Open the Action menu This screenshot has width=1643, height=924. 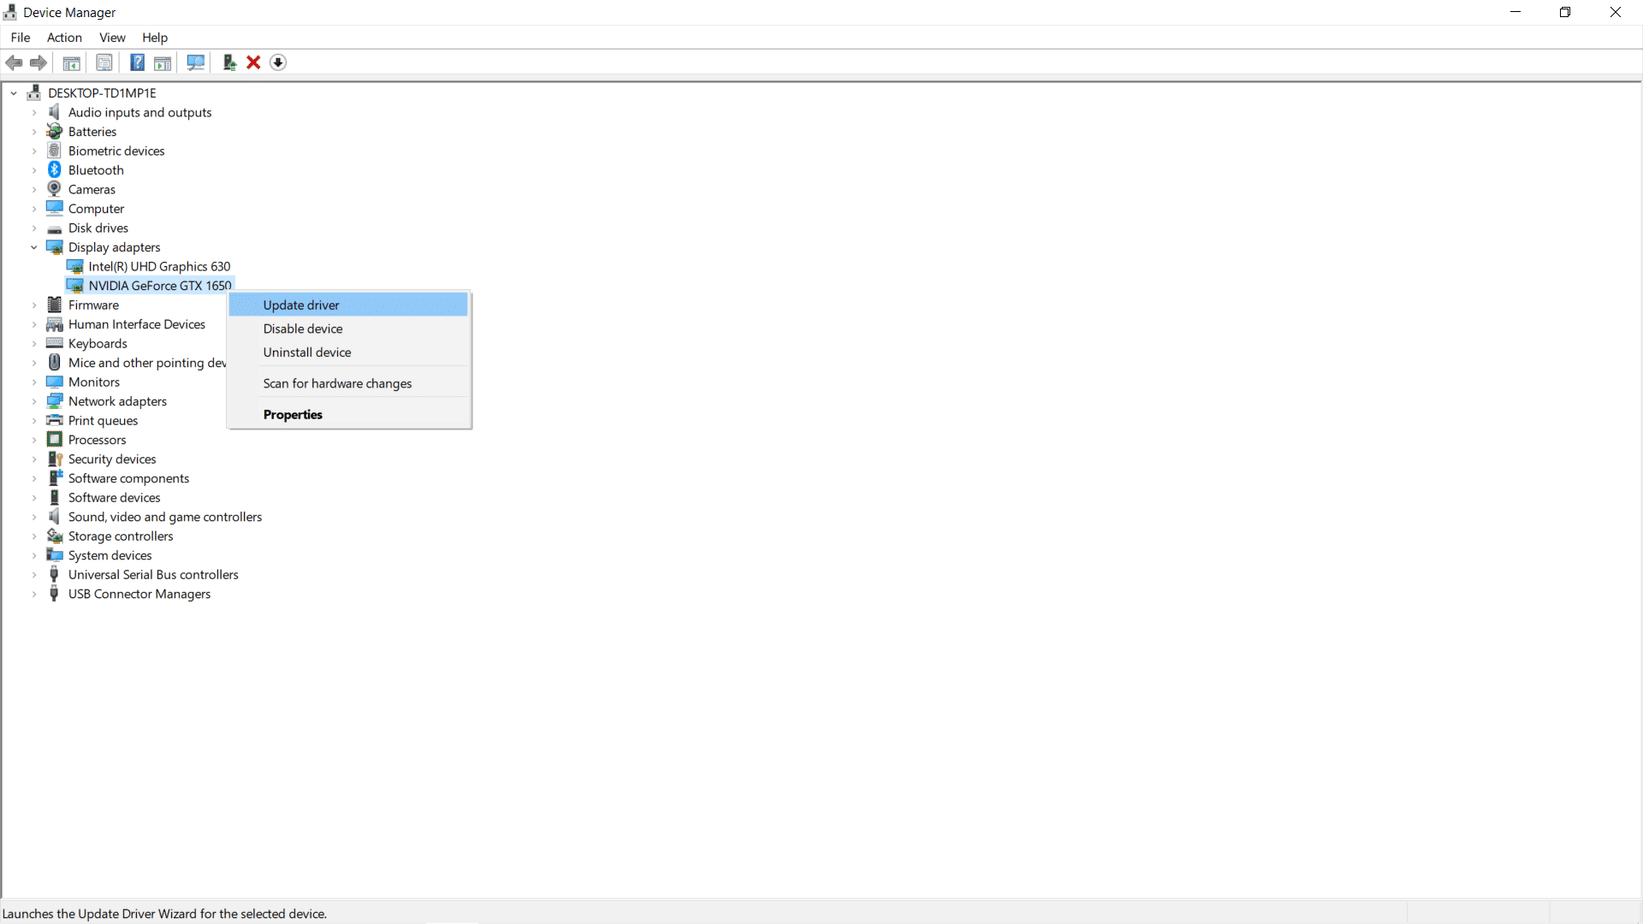click(x=64, y=37)
